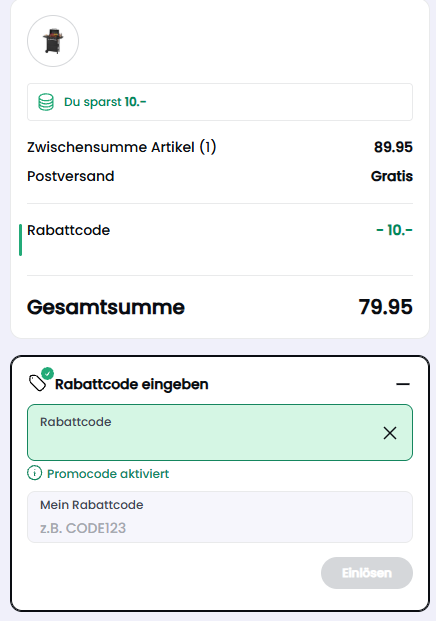Click the info icon beside Promocode aktiviert
Viewport: 436px width, 621px height.
34,473
